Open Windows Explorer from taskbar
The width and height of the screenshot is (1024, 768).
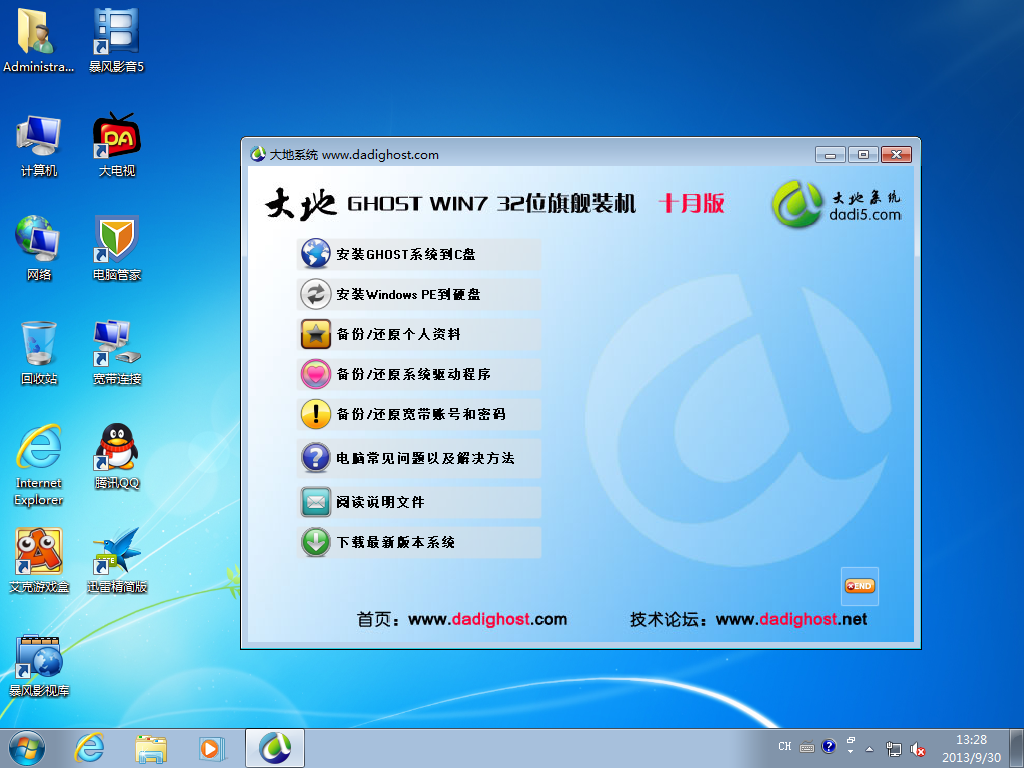tap(151, 748)
